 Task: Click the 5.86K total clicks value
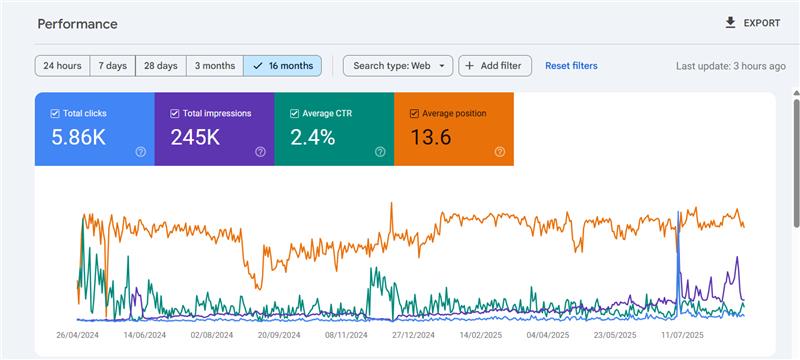coord(79,137)
